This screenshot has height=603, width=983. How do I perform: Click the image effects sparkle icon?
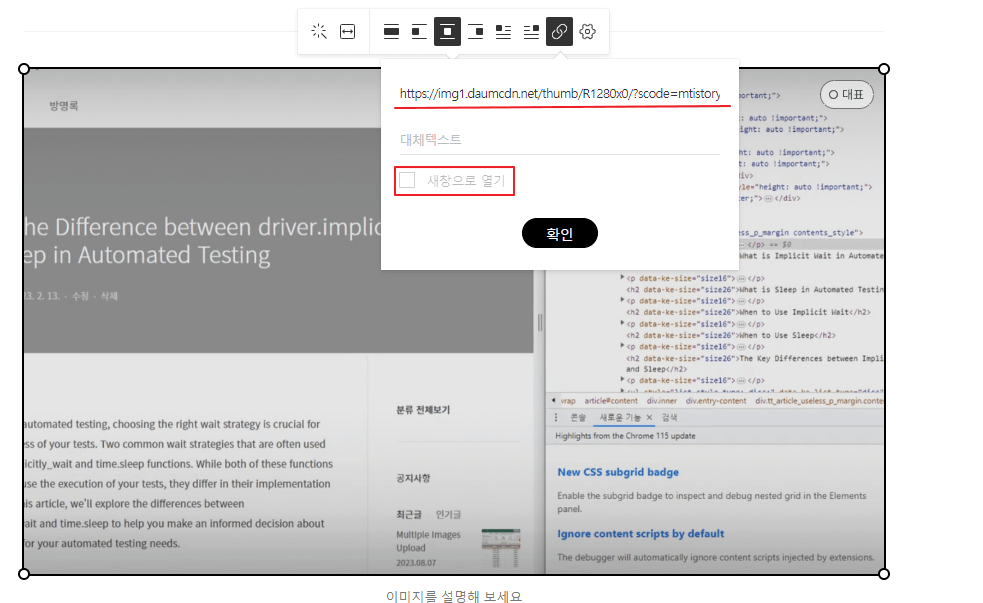318,31
